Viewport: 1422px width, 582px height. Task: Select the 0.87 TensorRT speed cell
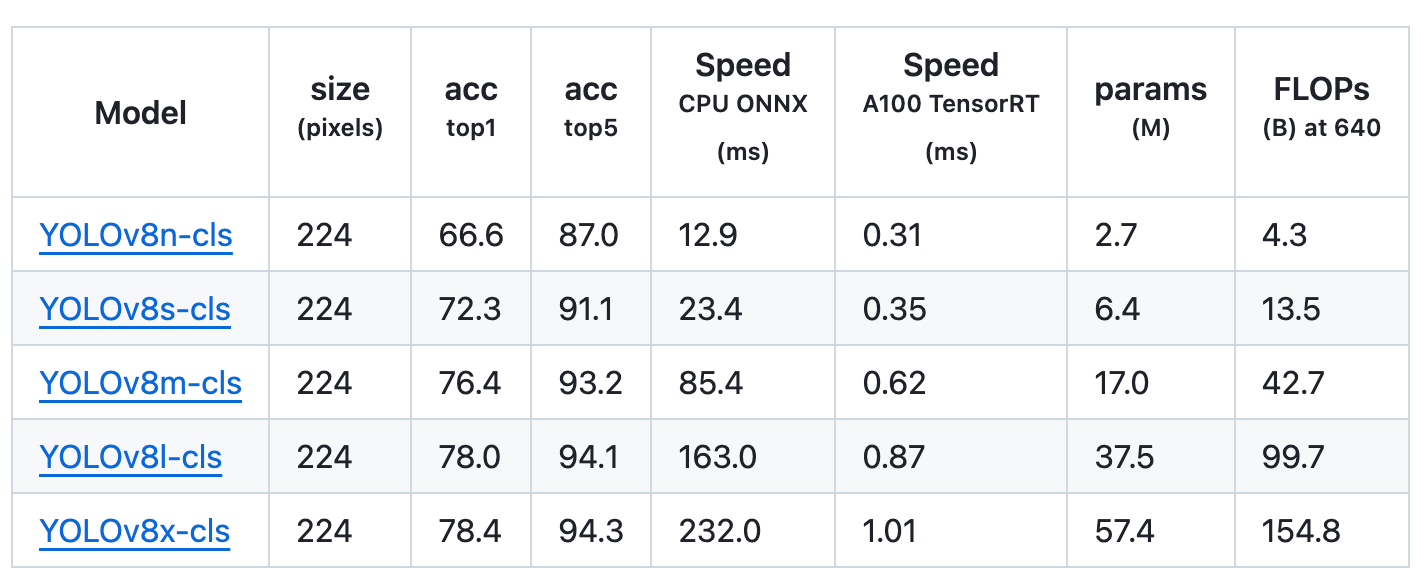tap(895, 458)
